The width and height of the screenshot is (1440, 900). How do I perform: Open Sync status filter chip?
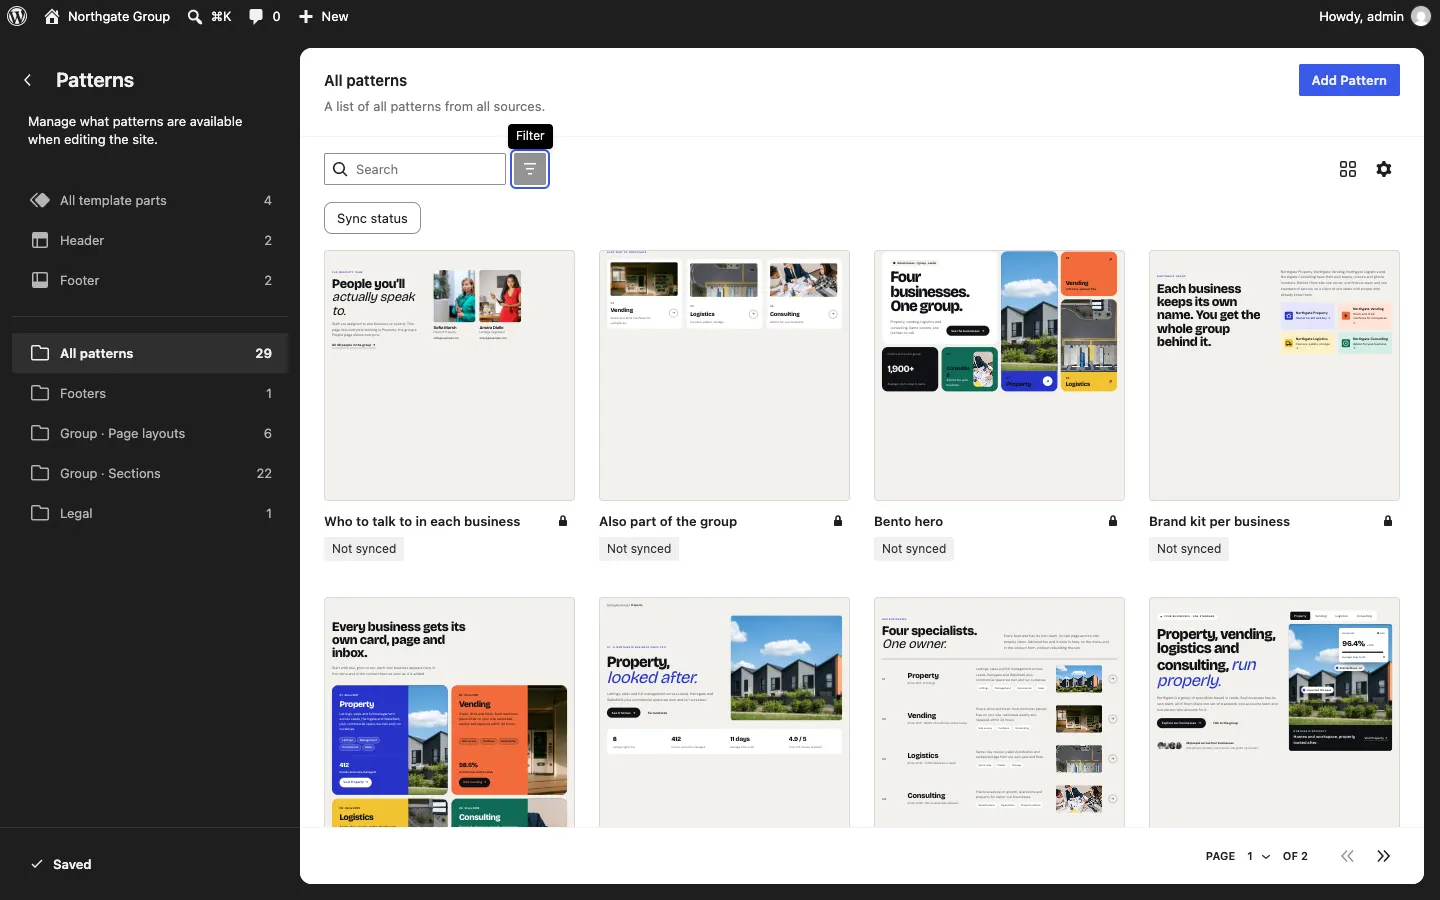(x=372, y=218)
